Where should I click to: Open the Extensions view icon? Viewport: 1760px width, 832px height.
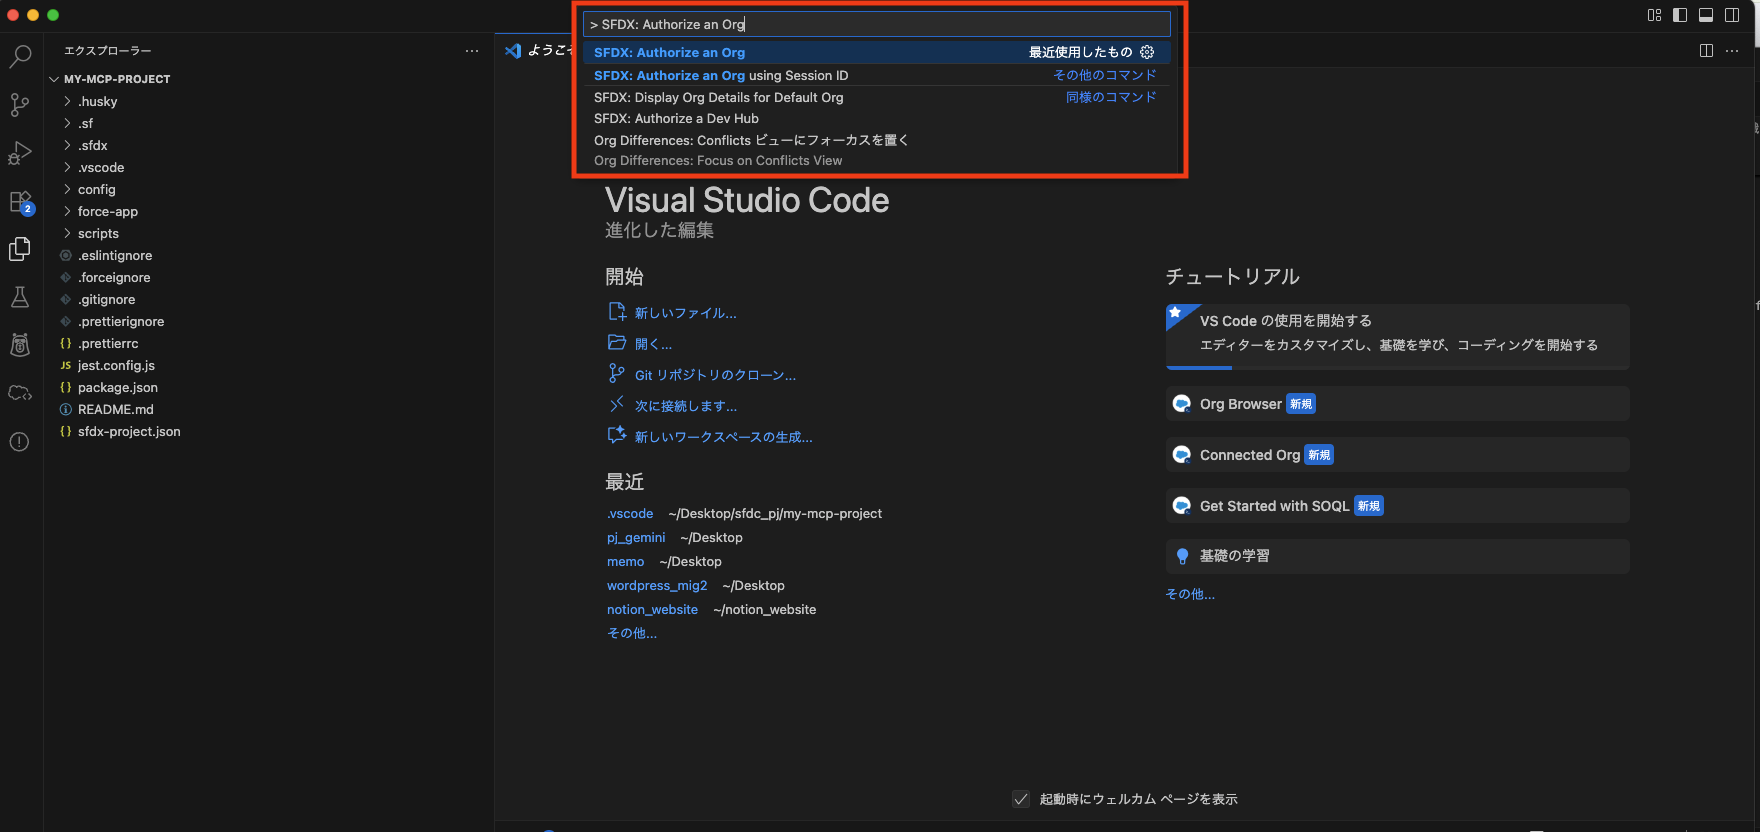pos(20,202)
